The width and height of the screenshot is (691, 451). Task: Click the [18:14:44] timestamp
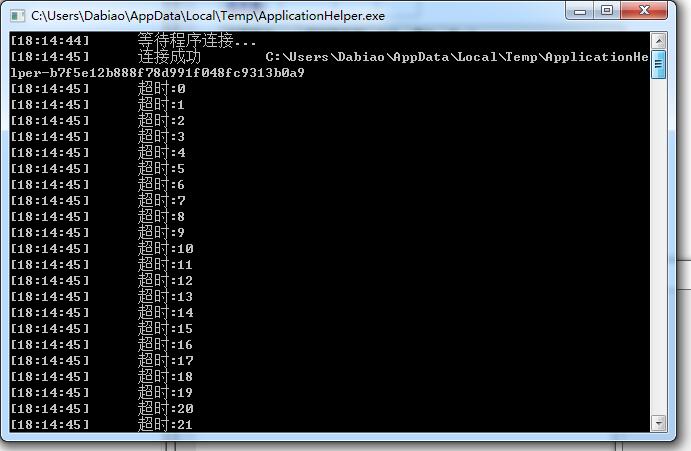(49, 41)
